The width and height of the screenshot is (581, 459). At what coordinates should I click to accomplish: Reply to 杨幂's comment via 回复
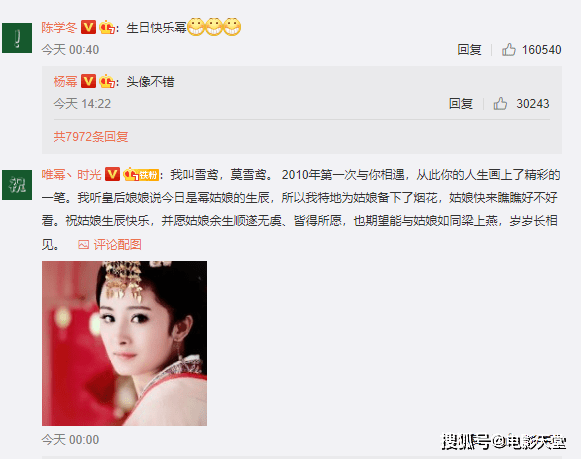461,104
